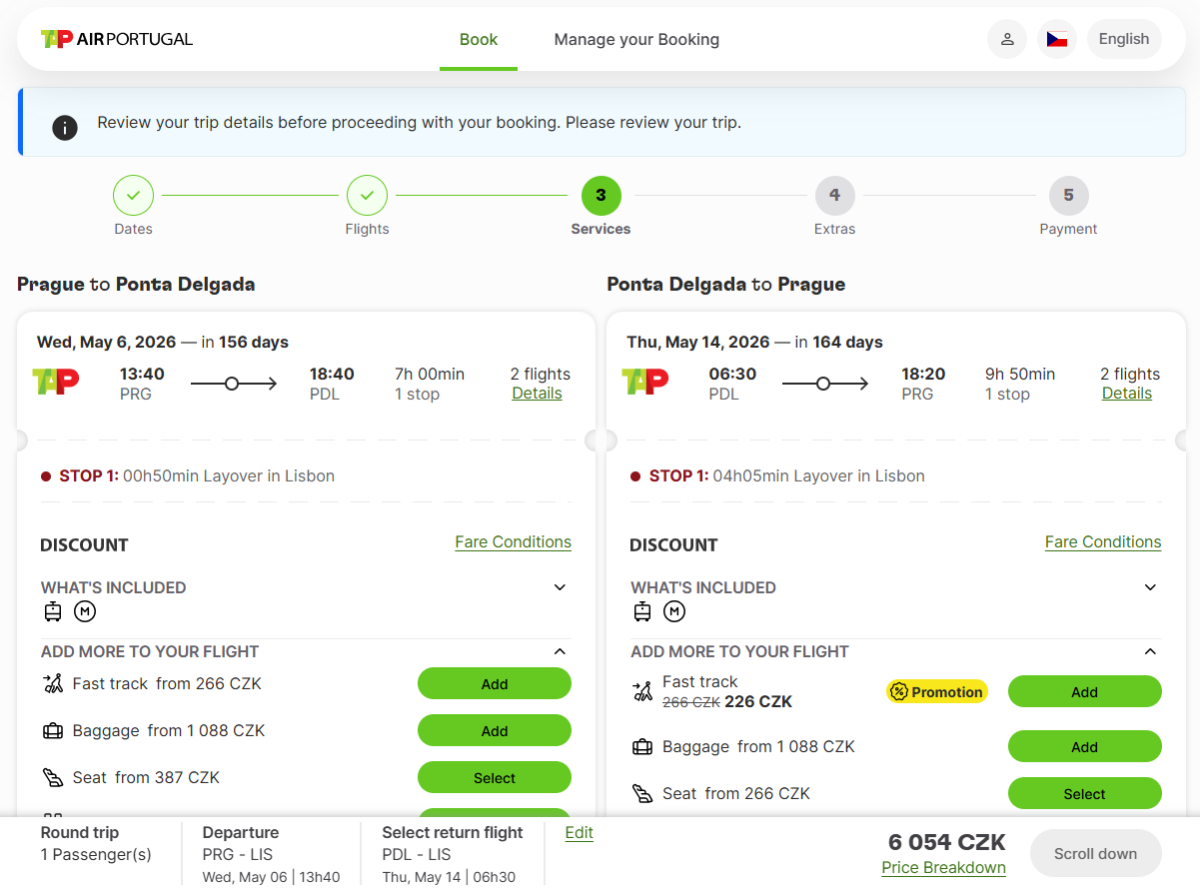Add Fast track to the outbound flight

pos(494,684)
